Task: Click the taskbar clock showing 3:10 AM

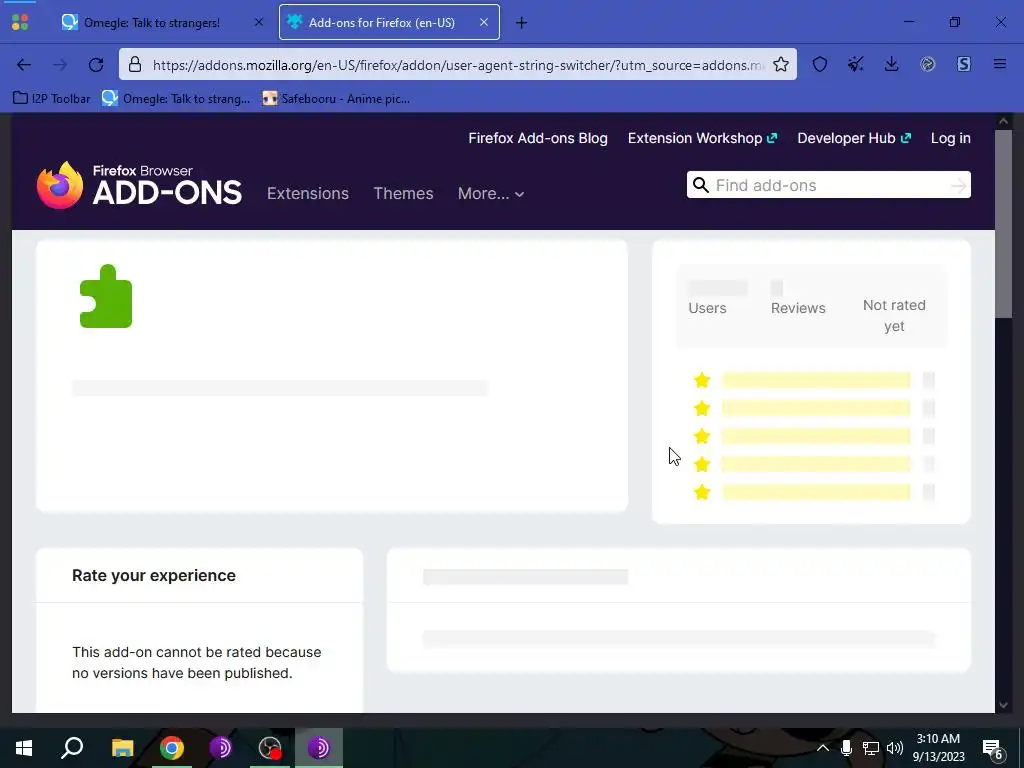Action: (938, 748)
